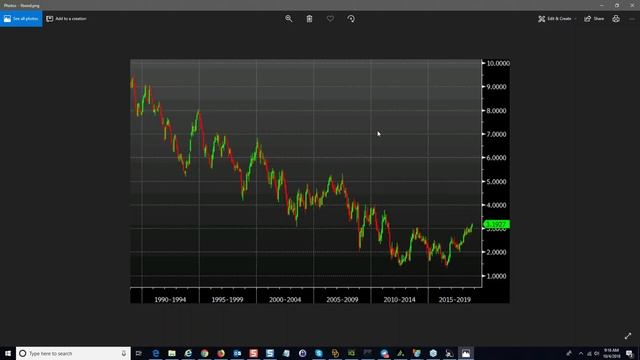Click the chart image in the viewer

click(x=320, y=181)
